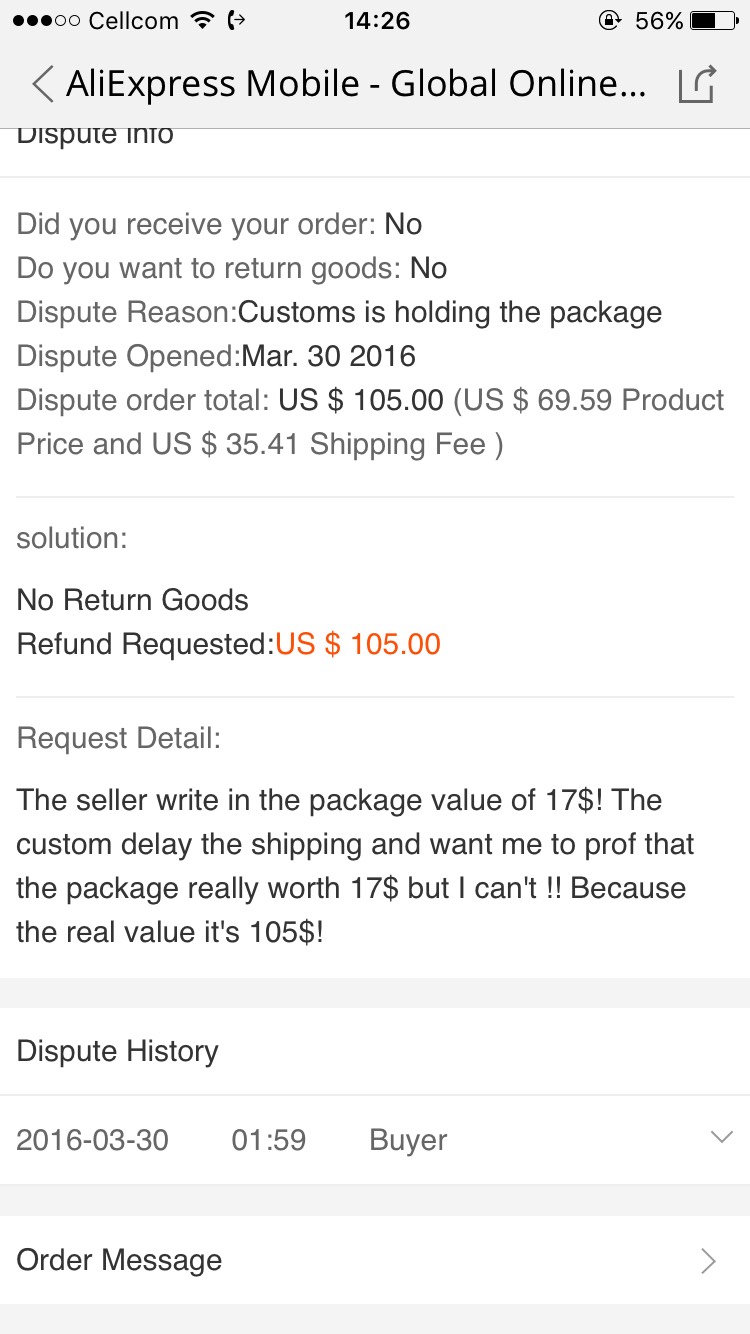This screenshot has width=750, height=1334.
Task: Select the Dispute History section header
Action: tap(118, 1051)
